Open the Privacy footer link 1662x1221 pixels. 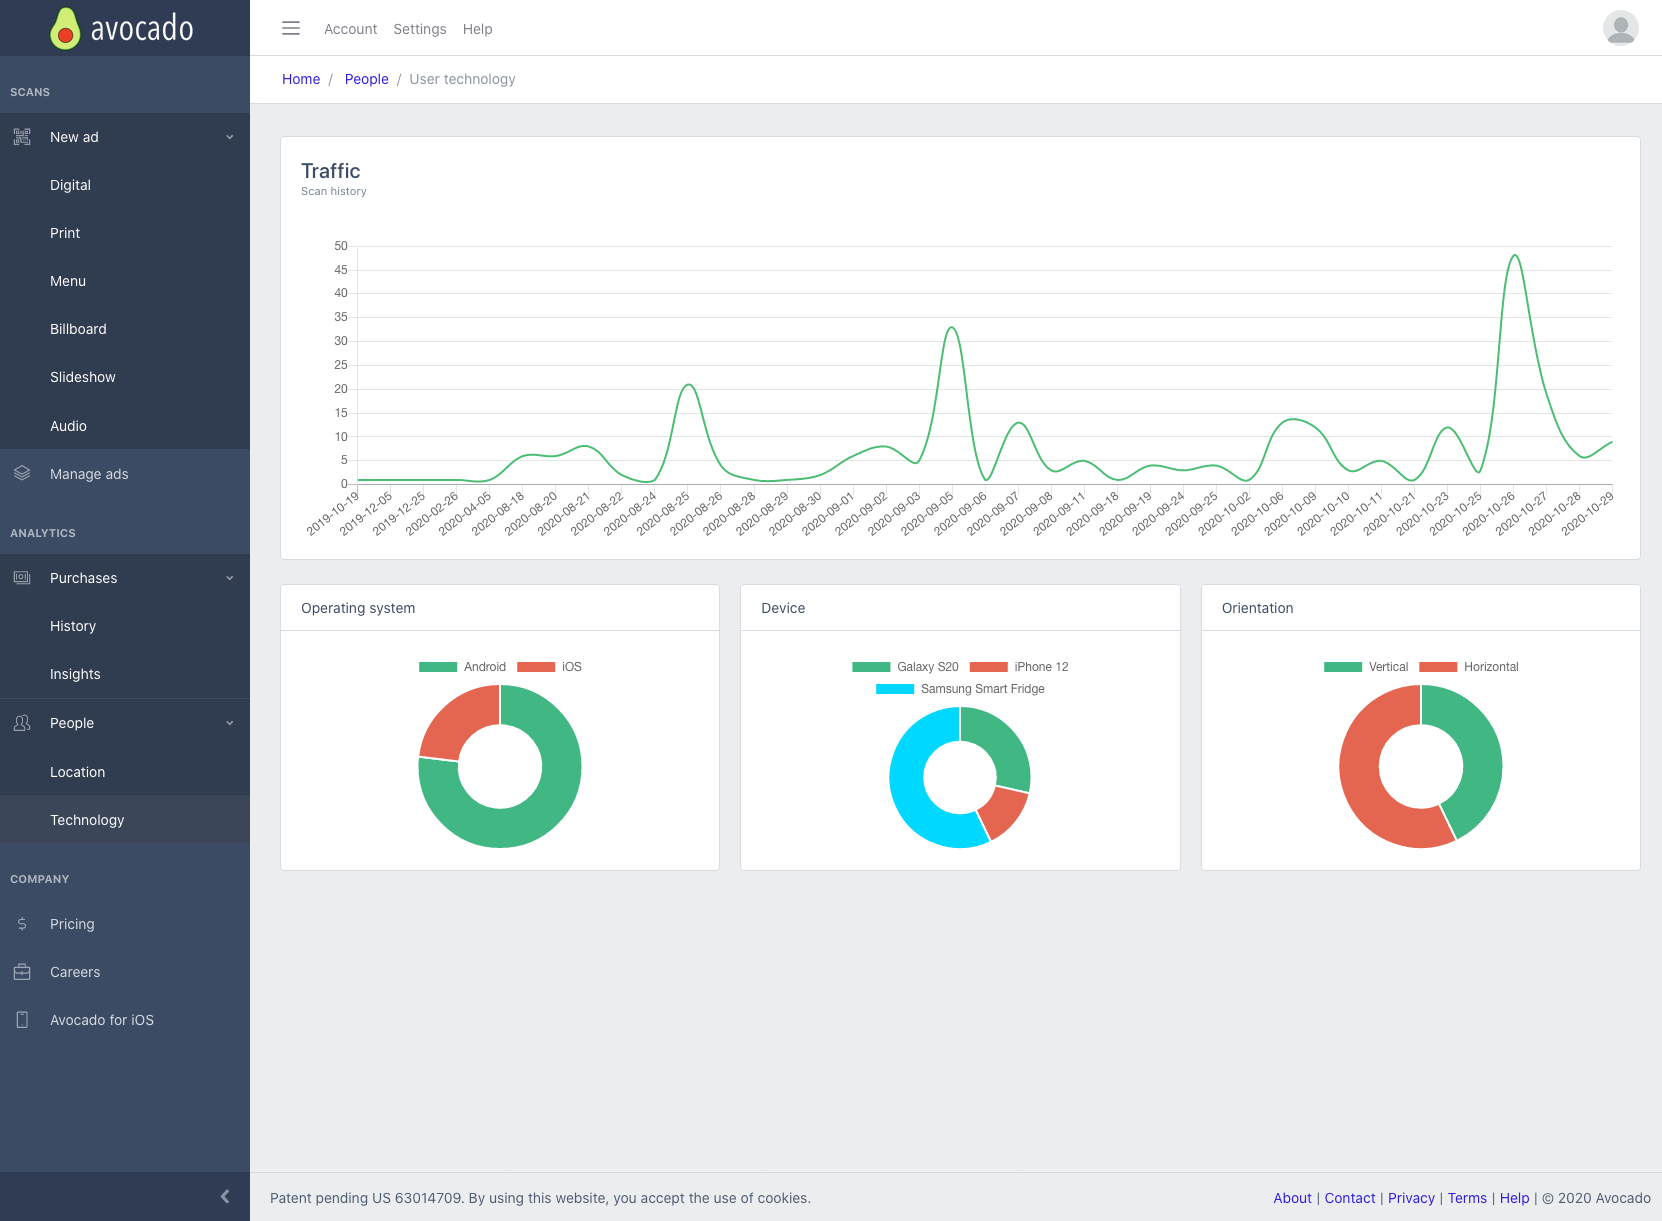1411,1198
